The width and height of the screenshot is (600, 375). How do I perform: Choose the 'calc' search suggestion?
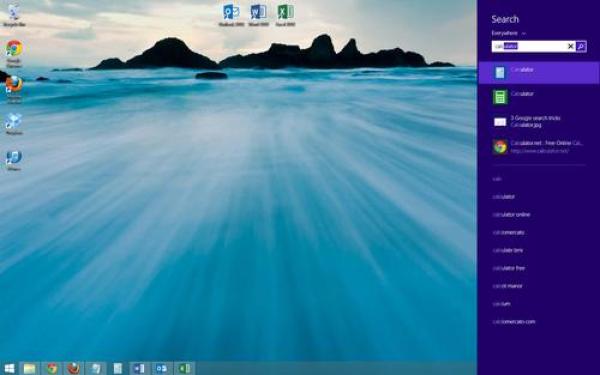coord(497,179)
